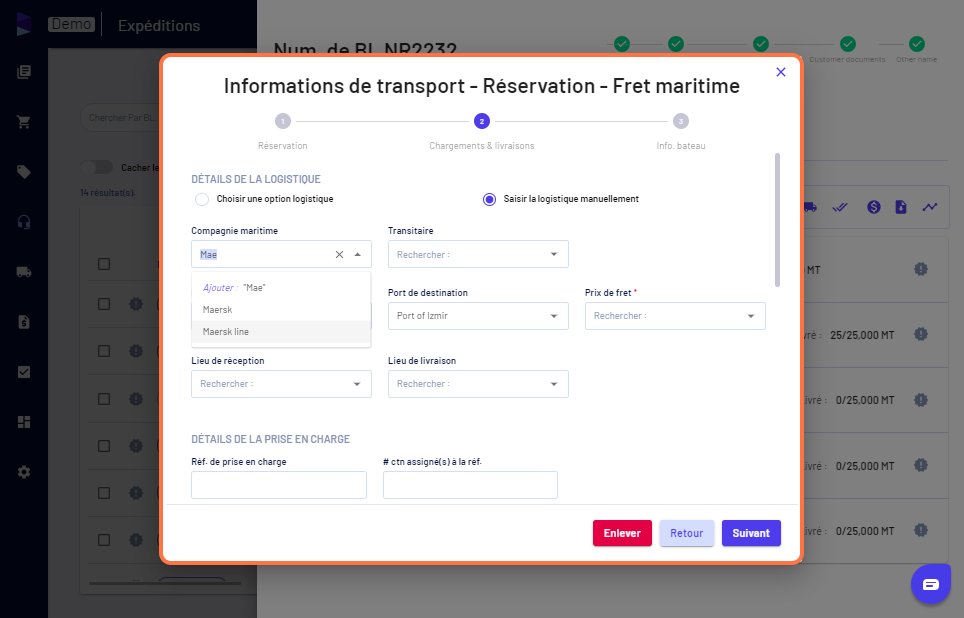The image size is (964, 618).
Task: Go to step 1 Réservation
Action: click(x=283, y=121)
